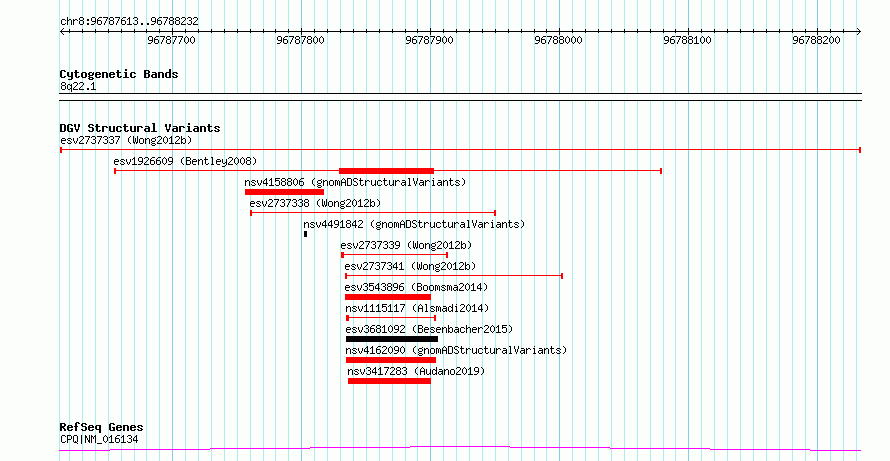Click the esv3543896 (Boomsma2014) variant label
Viewport: 890px width, 461px height.
tap(416, 287)
